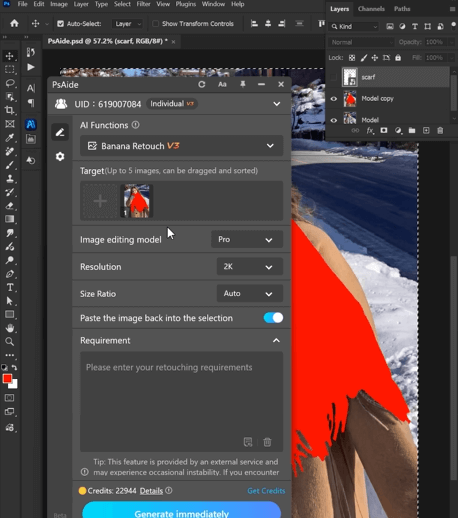458x518 pixels.
Task: Open the Normal blend mode dropdown
Action: 361,42
